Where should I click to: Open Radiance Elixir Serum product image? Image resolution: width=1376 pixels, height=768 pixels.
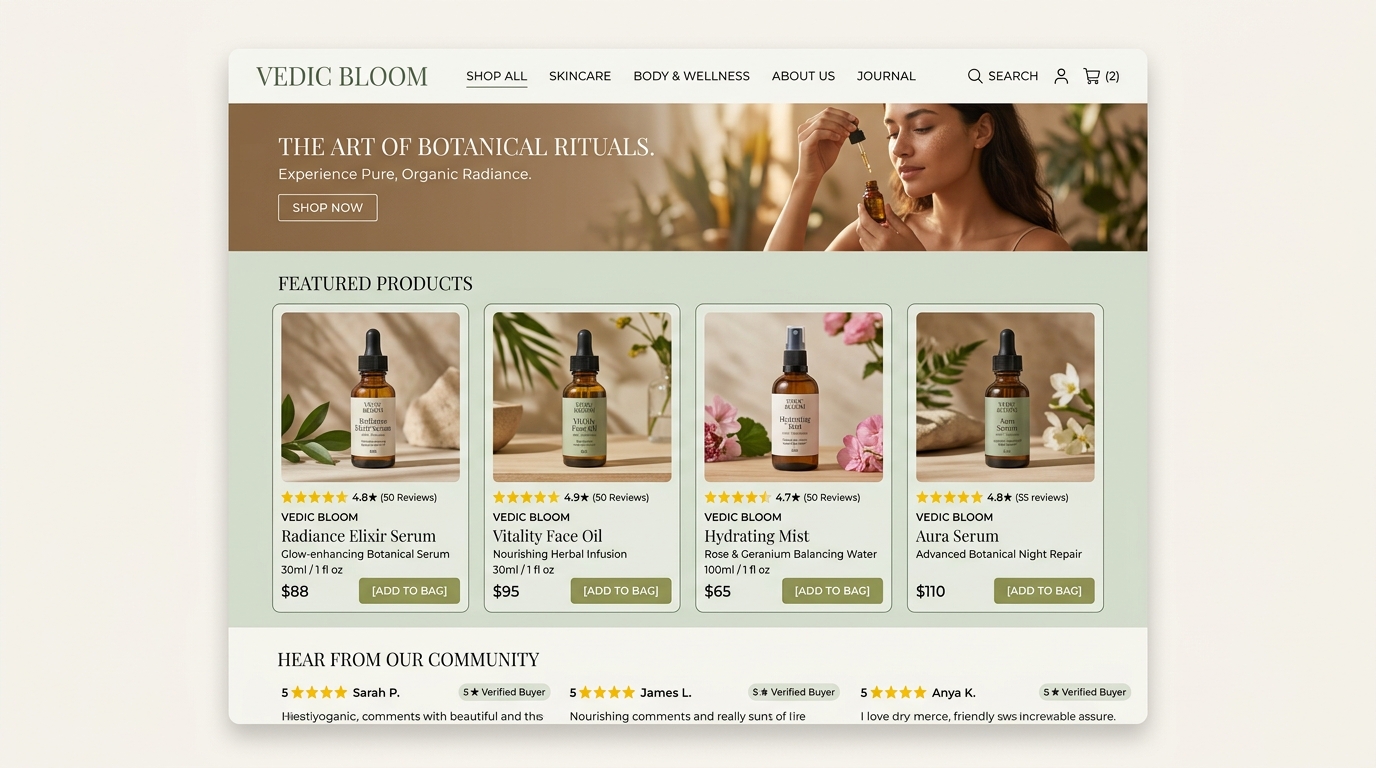(x=370, y=397)
